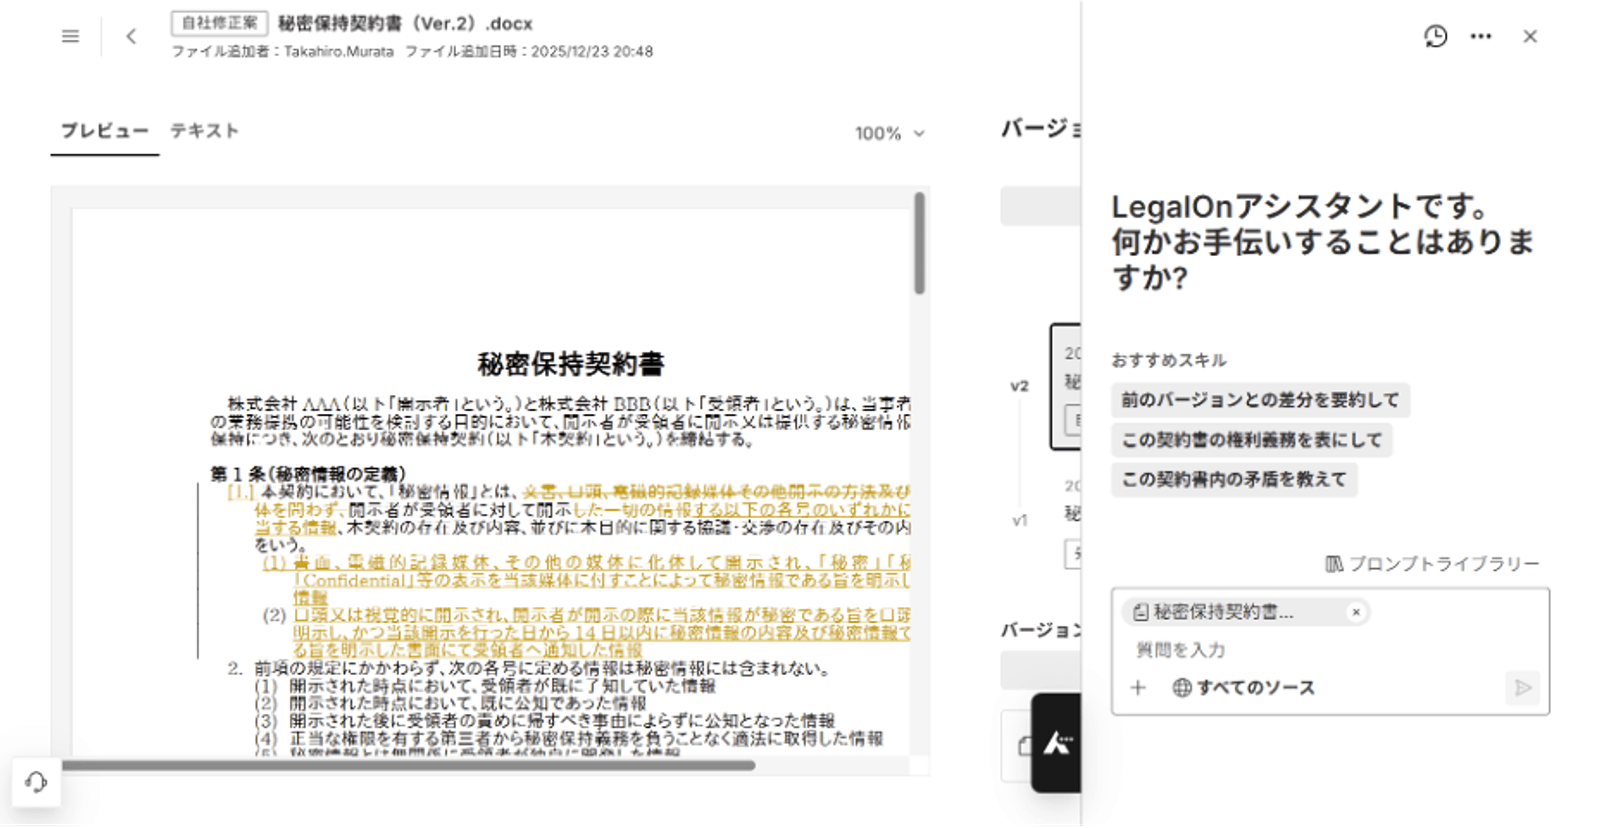The height and width of the screenshot is (828, 1600).
Task: Go back using the left arrow
Action: pyautogui.click(x=131, y=36)
